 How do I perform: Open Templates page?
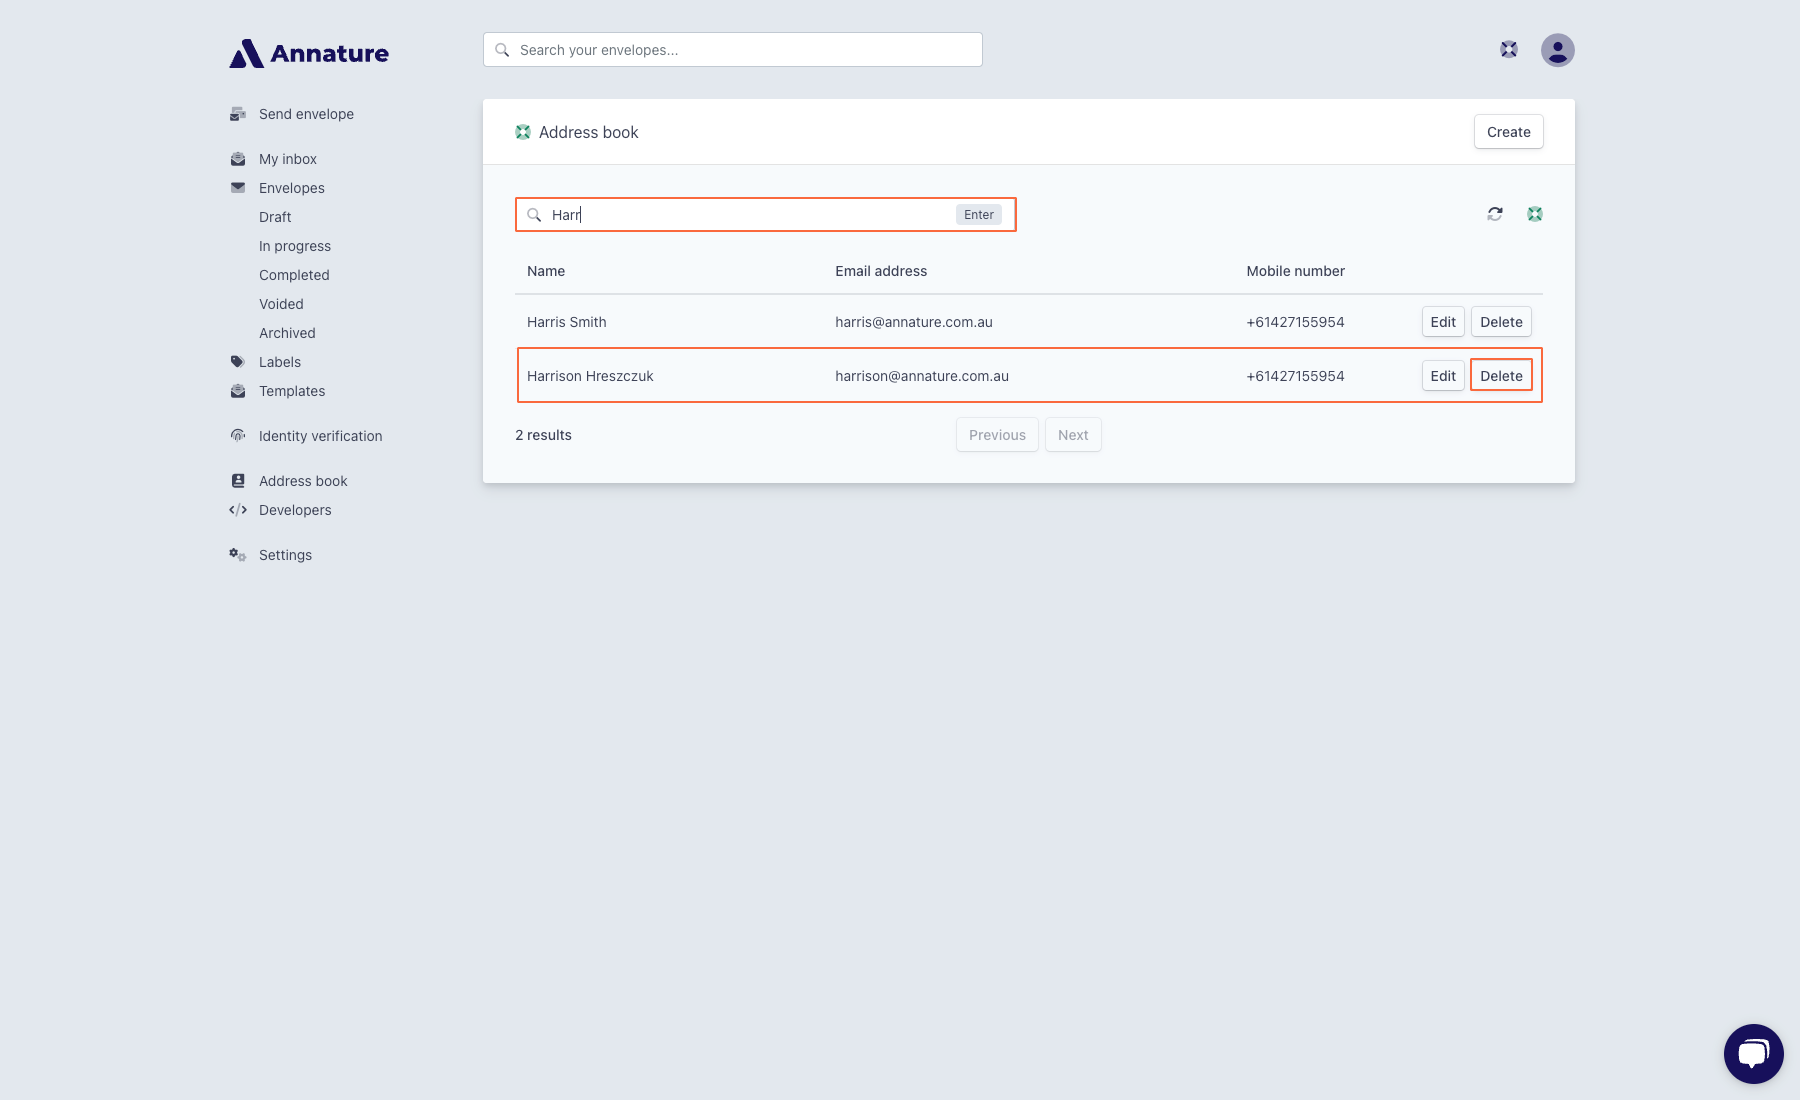click(x=292, y=391)
